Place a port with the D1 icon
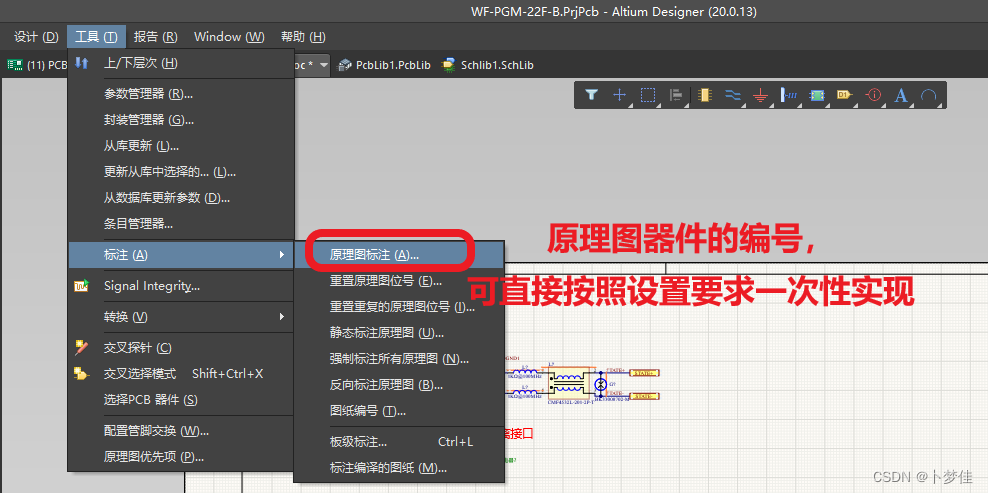Image resolution: width=988 pixels, height=493 pixels. pos(845,95)
